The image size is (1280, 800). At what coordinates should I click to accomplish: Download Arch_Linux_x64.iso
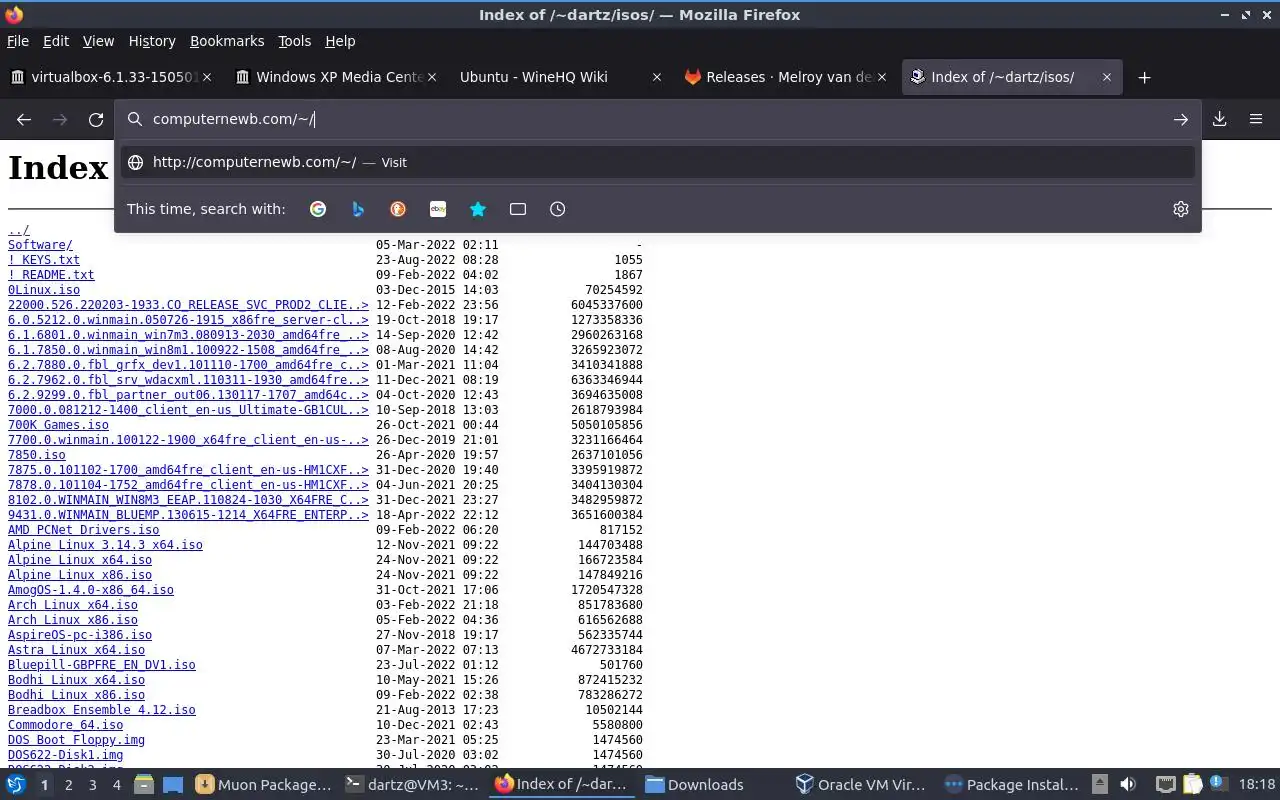coord(73,605)
